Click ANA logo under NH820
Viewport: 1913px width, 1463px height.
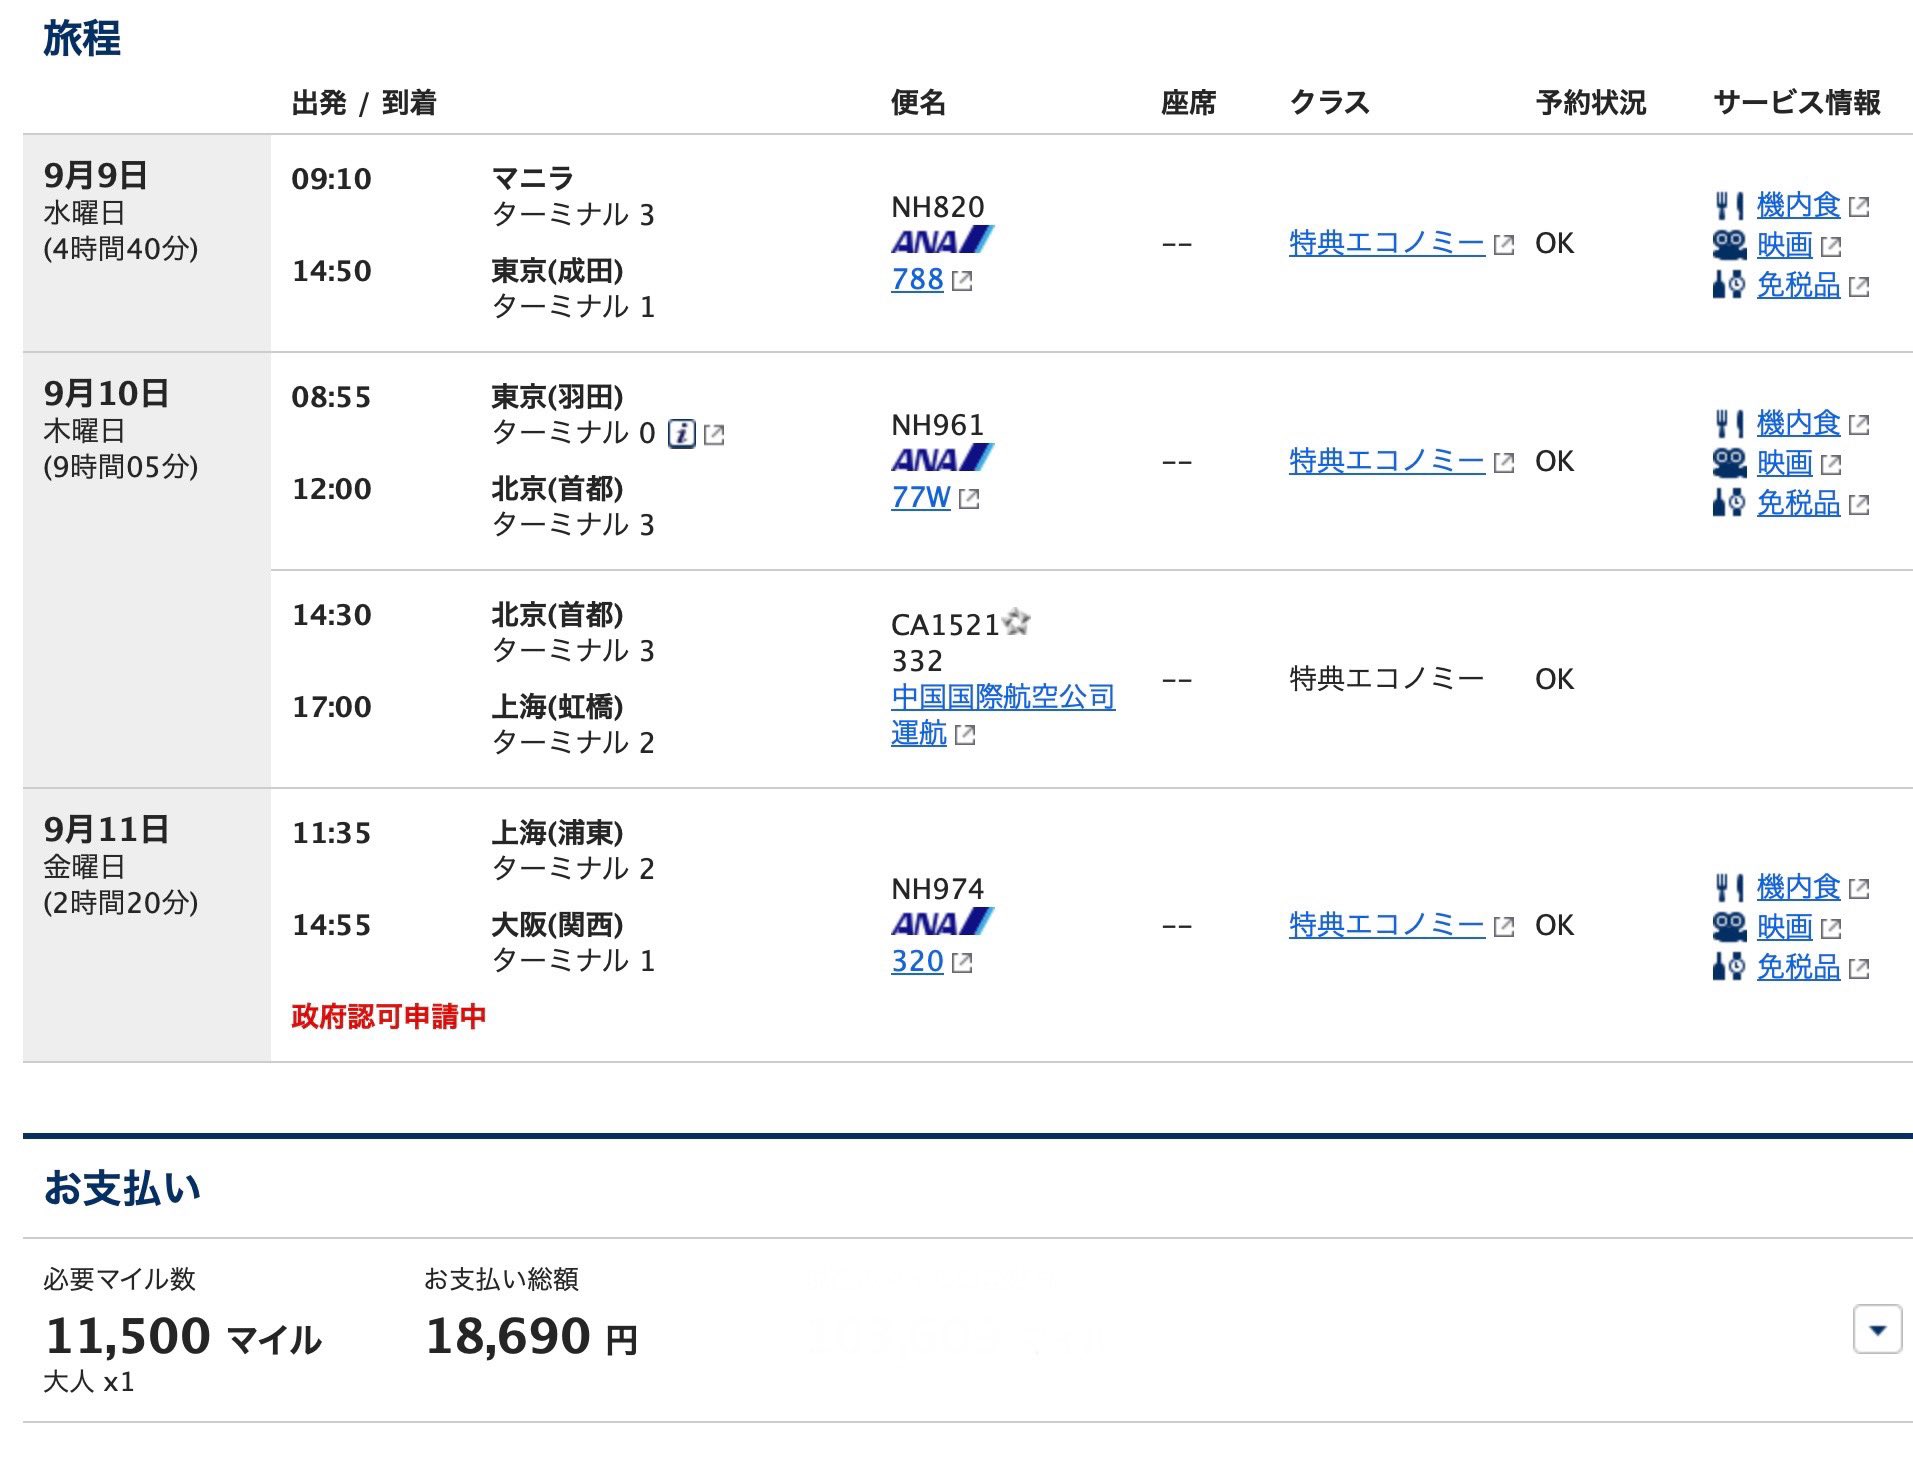pyautogui.click(x=942, y=241)
